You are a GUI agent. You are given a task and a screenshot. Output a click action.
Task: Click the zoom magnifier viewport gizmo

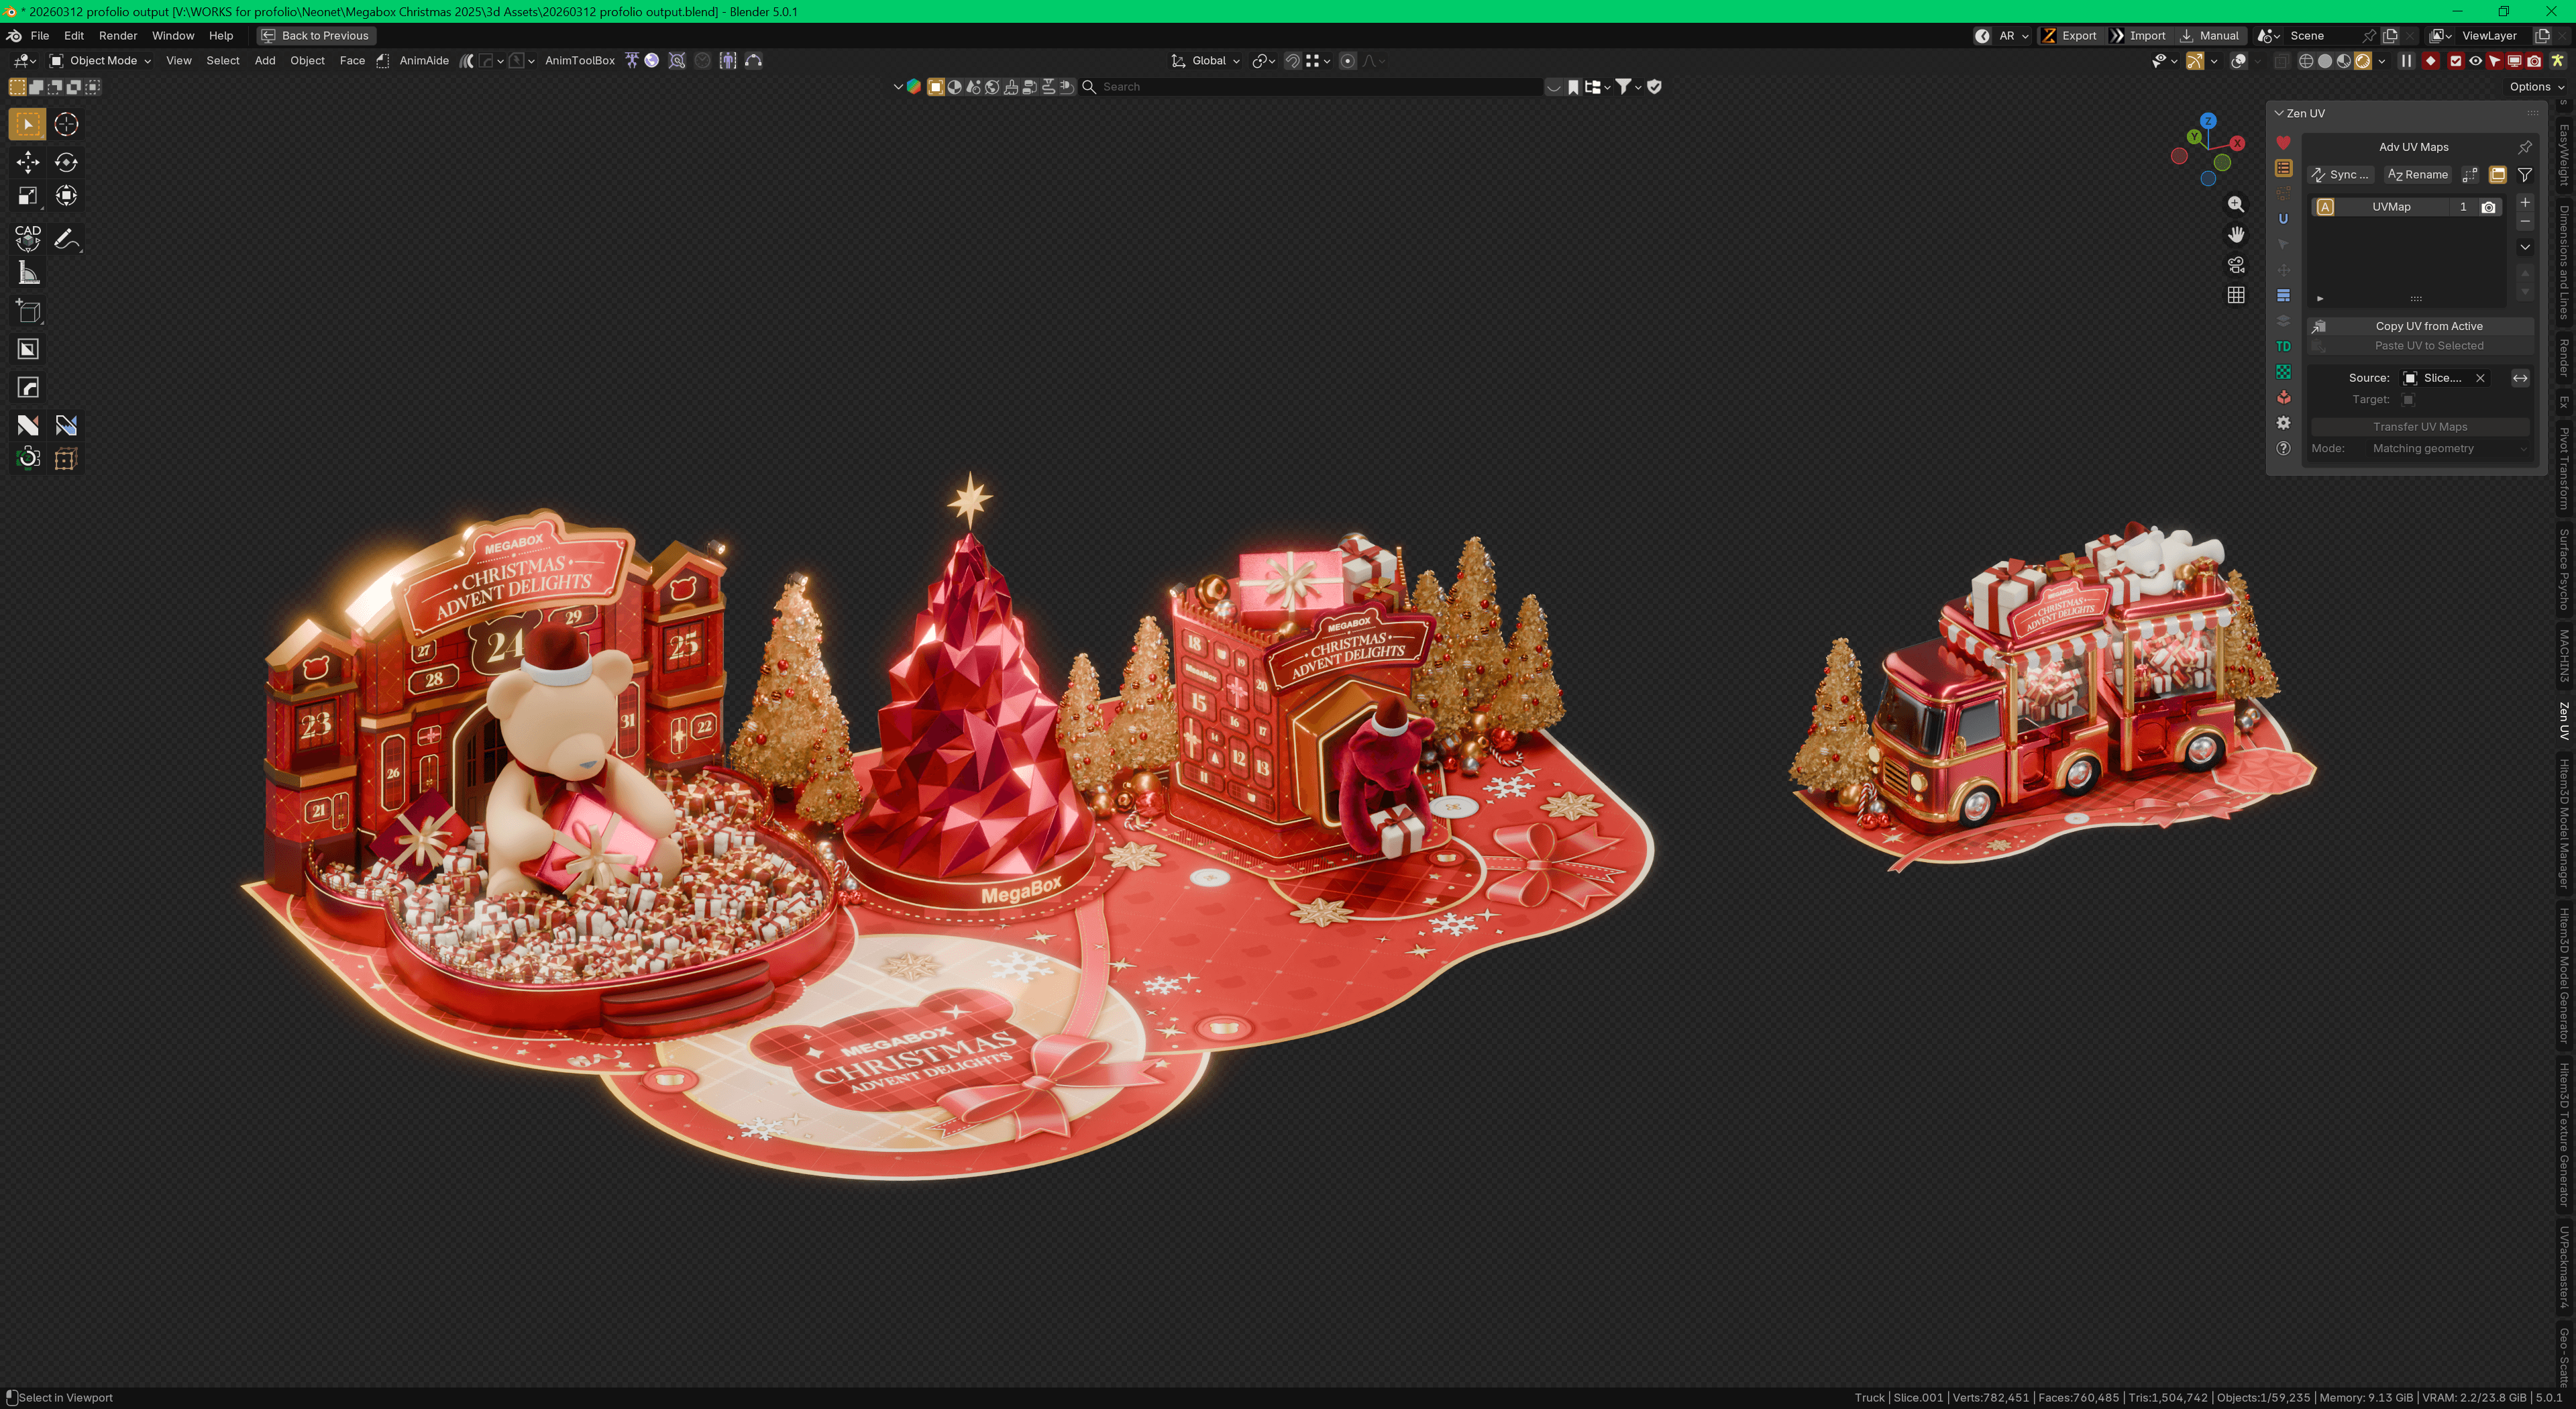click(2236, 205)
